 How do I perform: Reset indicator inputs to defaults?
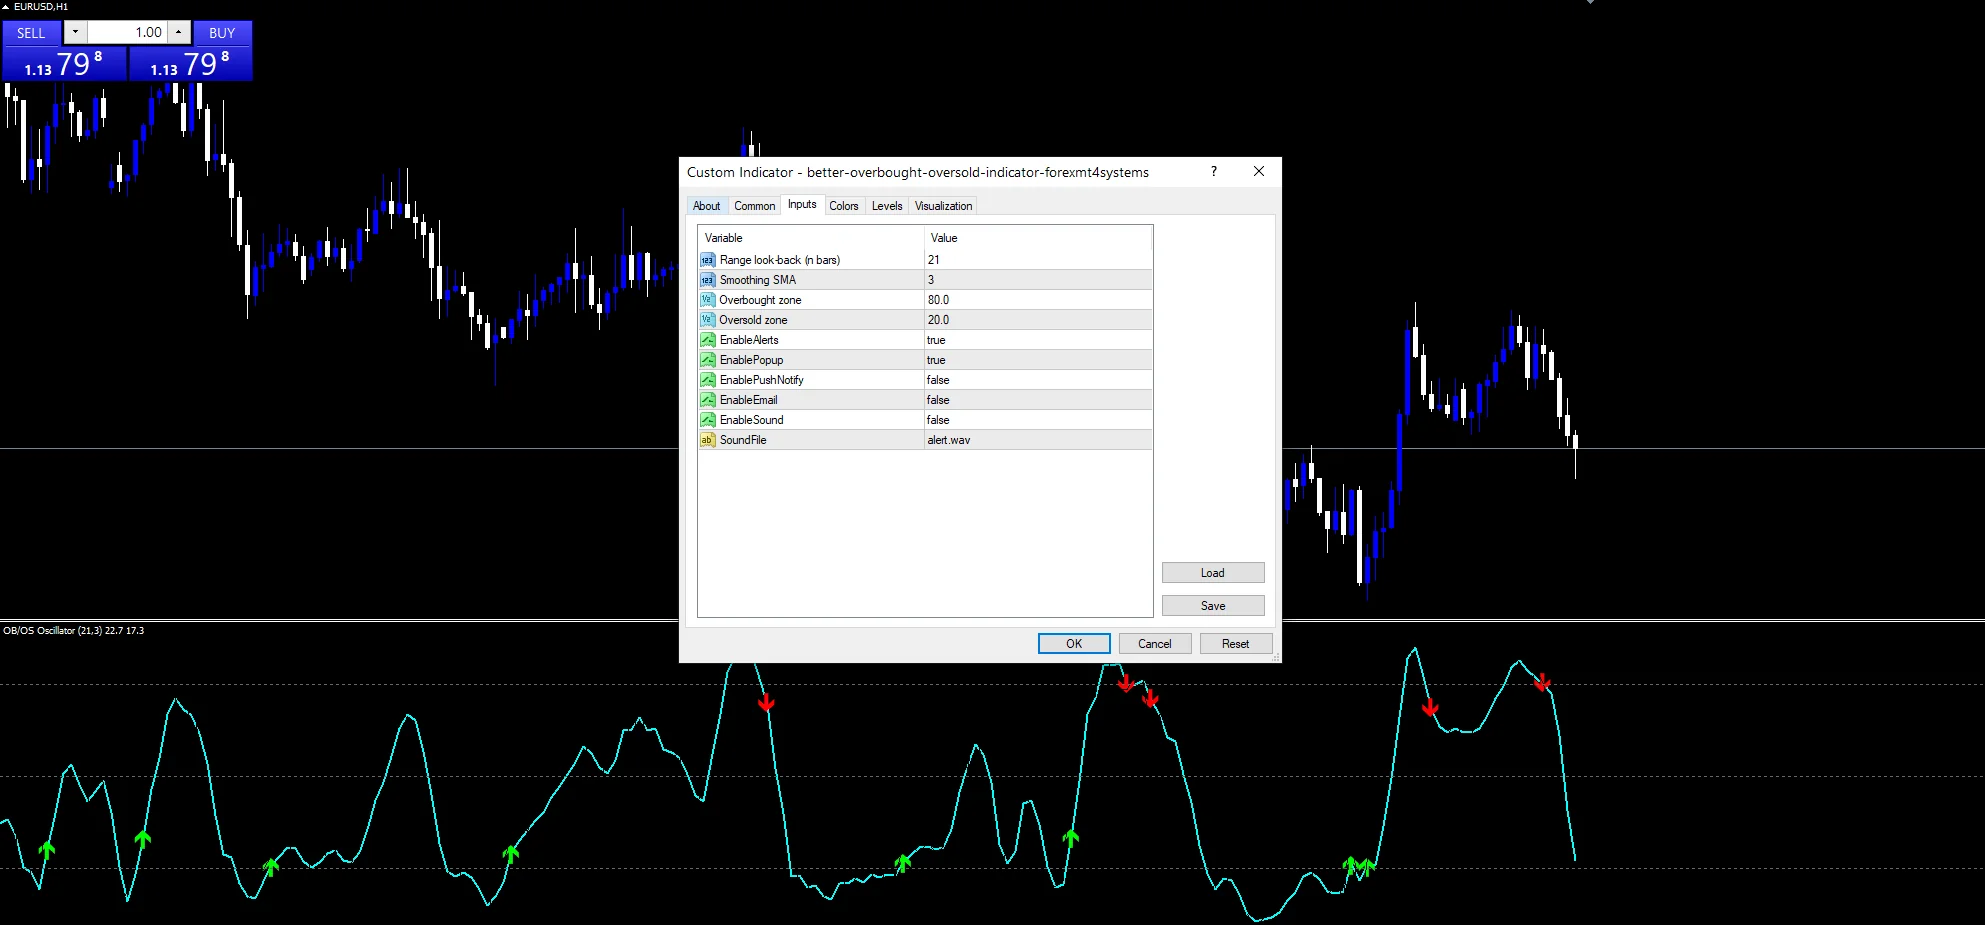click(x=1235, y=644)
